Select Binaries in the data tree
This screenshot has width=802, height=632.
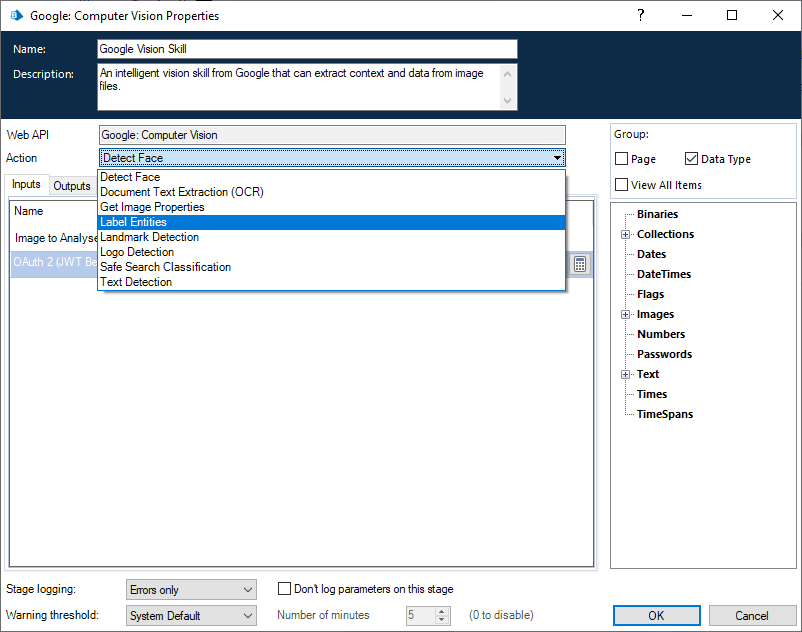(657, 214)
